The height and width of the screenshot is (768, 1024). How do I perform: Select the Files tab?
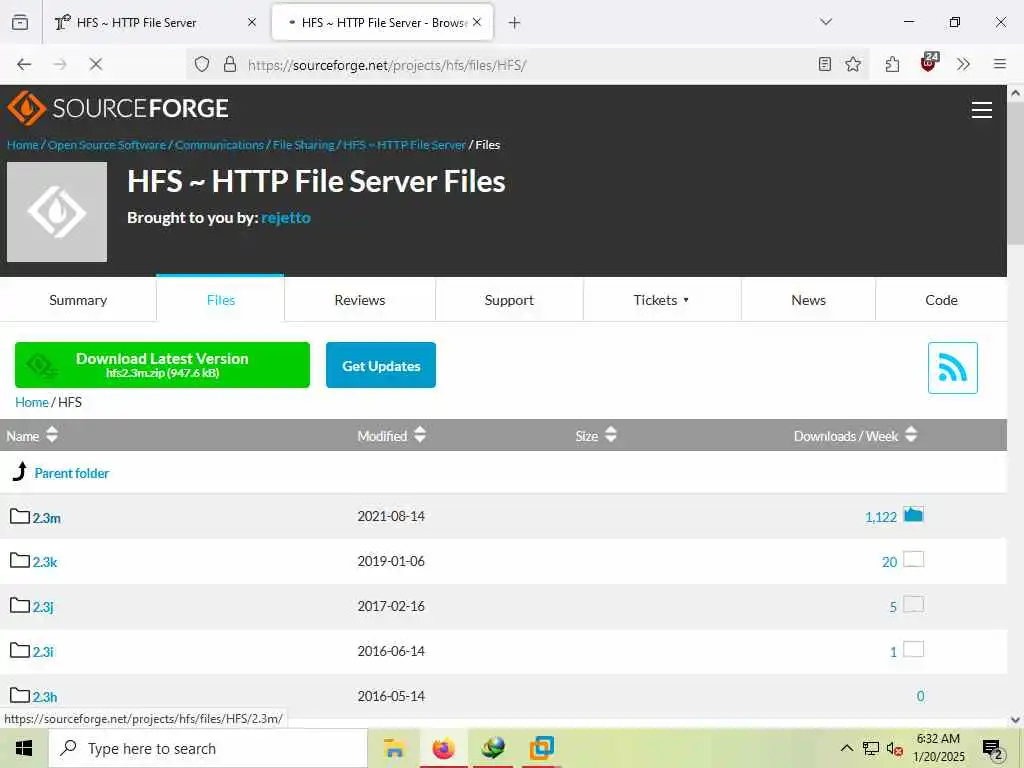pos(221,300)
